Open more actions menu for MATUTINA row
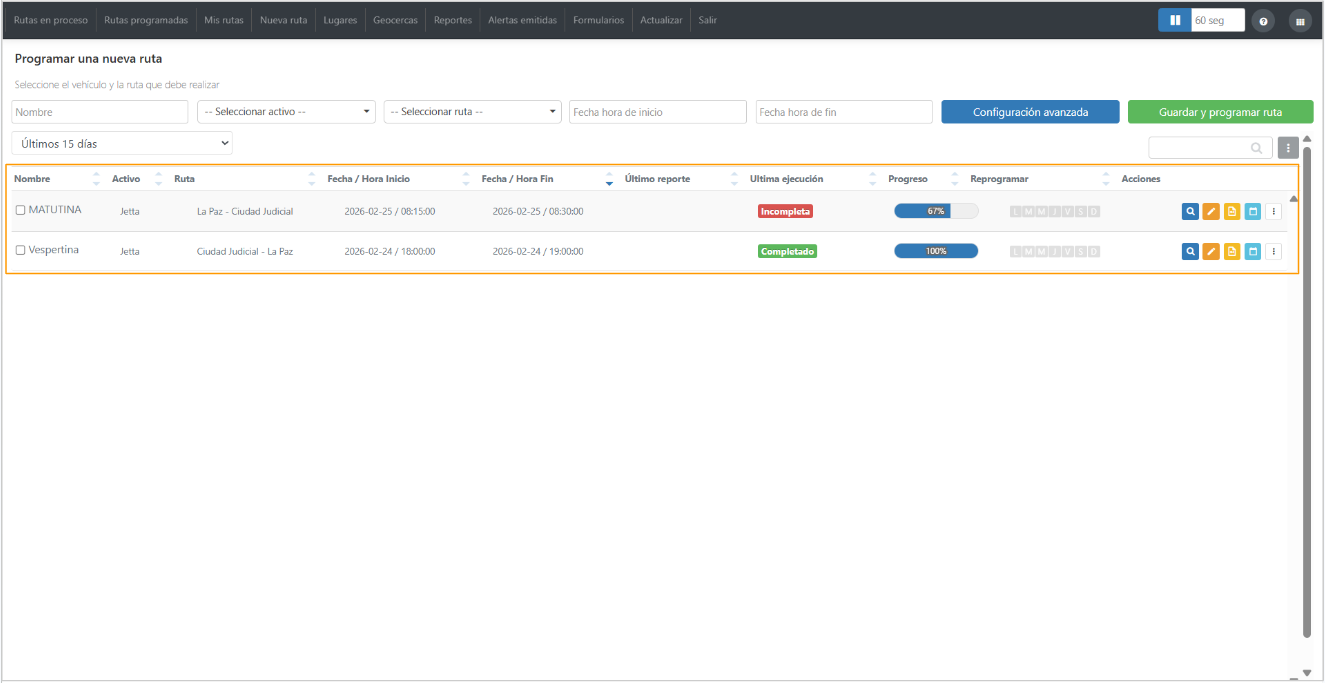 click(x=1273, y=211)
